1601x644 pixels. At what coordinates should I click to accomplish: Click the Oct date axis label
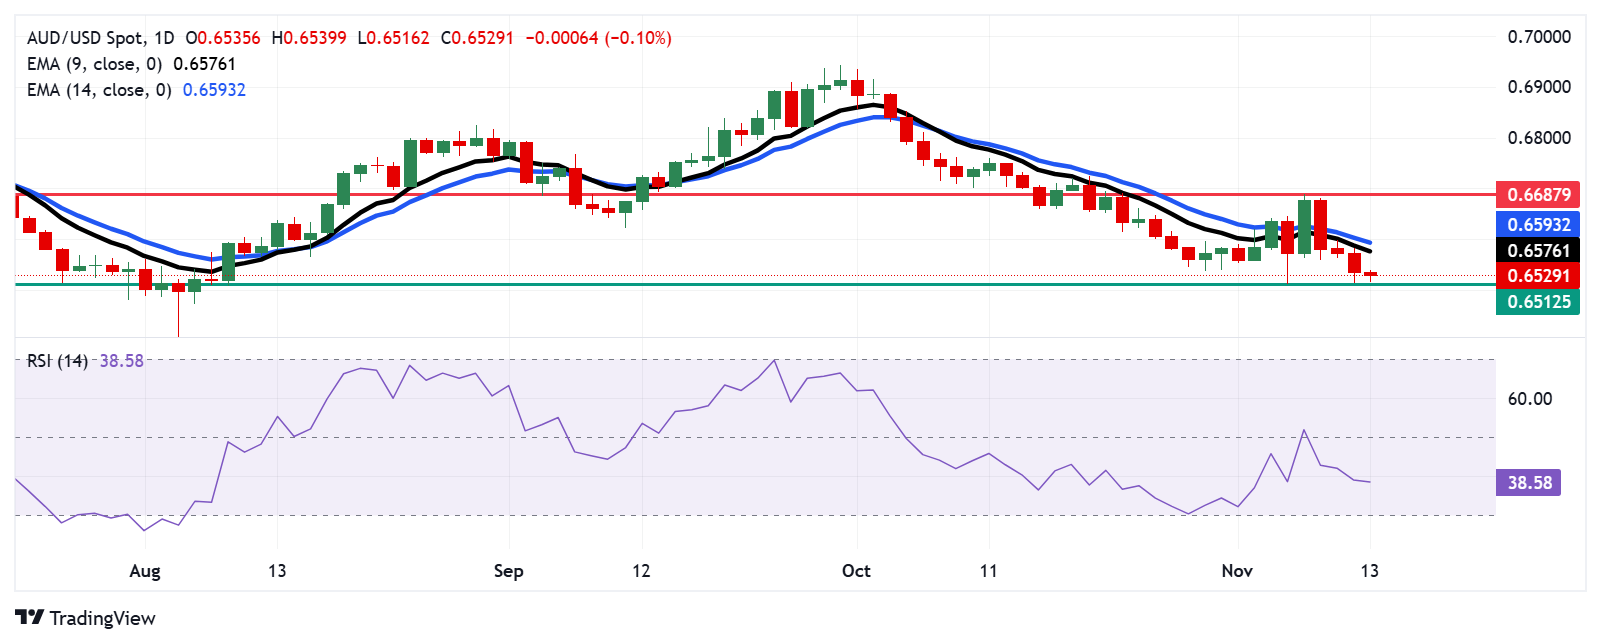856,571
